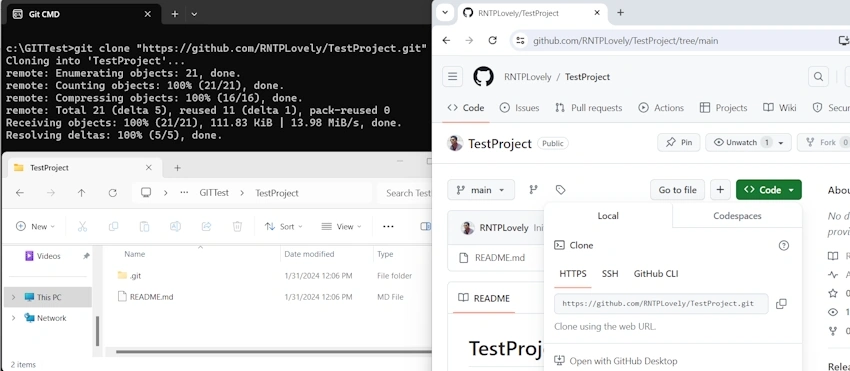The width and height of the screenshot is (850, 371).
Task: Open the Wiki tab
Action: coord(780,107)
